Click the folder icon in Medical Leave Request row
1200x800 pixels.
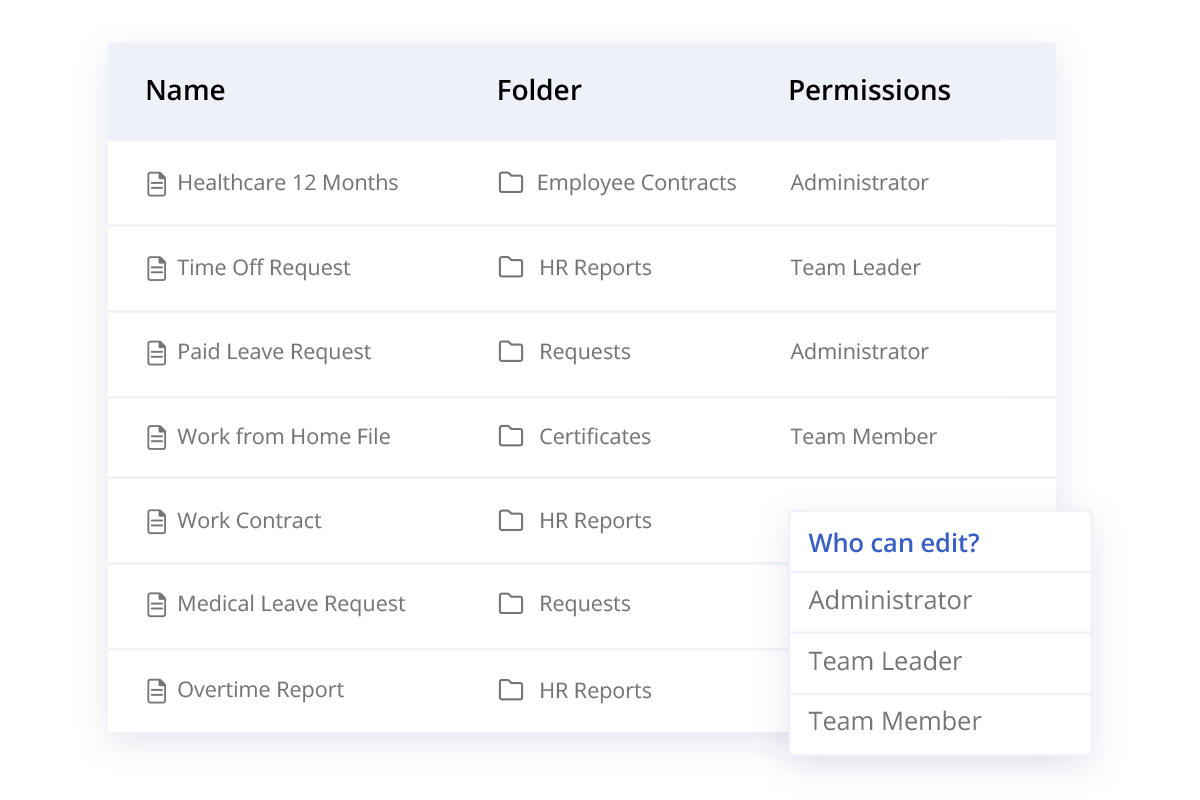[511, 604]
